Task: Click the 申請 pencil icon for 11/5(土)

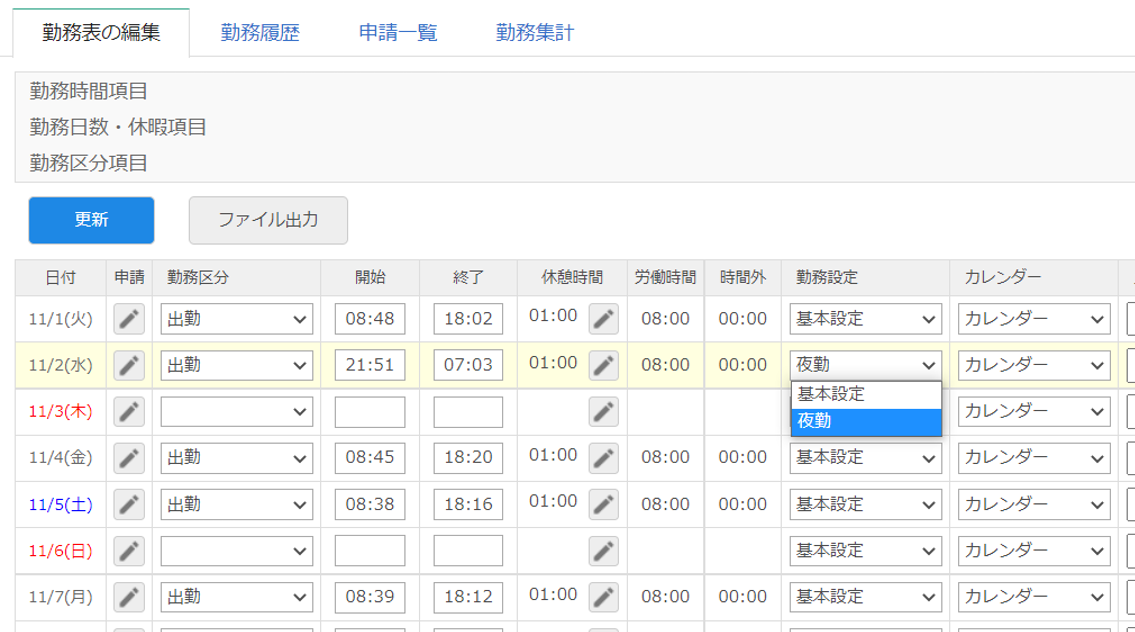Action: coord(128,504)
